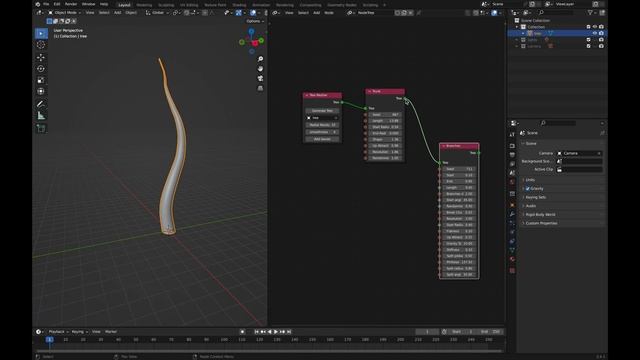Open the Render properties tab icon
640x360 pixels.
pos(512,146)
